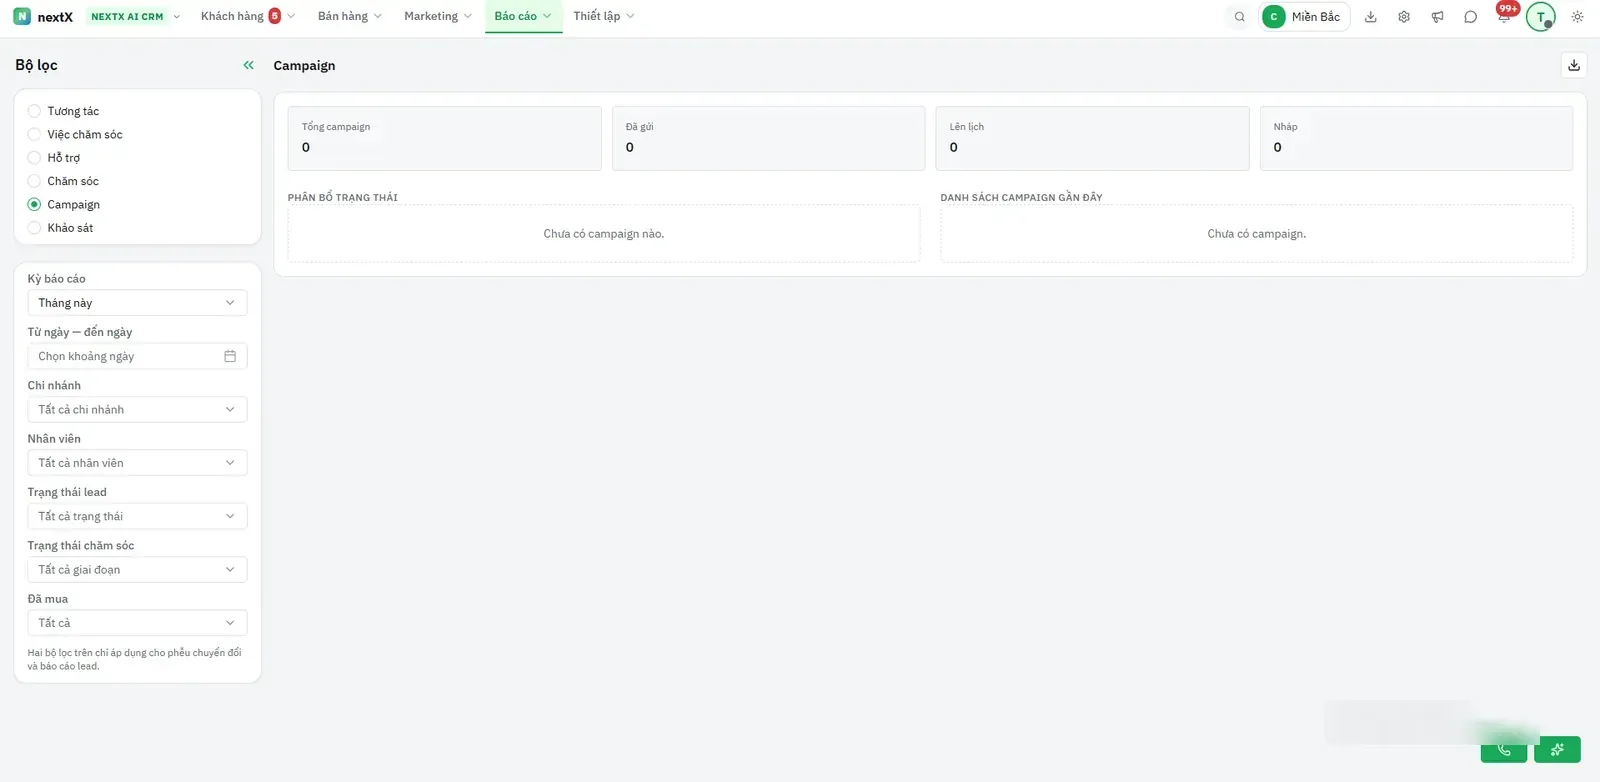Click the 'DANH SÁCH CAMPAIGN GẦN ĐÂY' heading

coord(1021,198)
